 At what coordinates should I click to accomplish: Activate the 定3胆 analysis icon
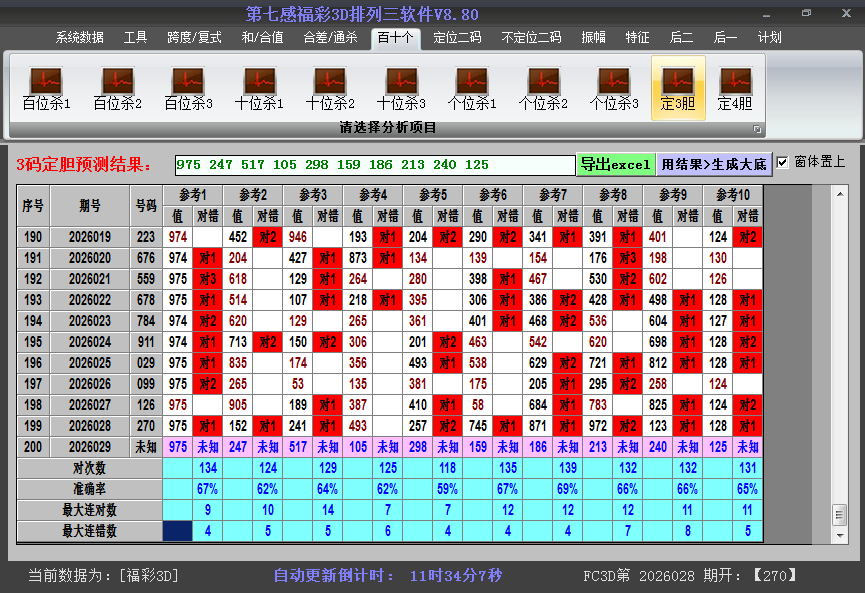[678, 84]
